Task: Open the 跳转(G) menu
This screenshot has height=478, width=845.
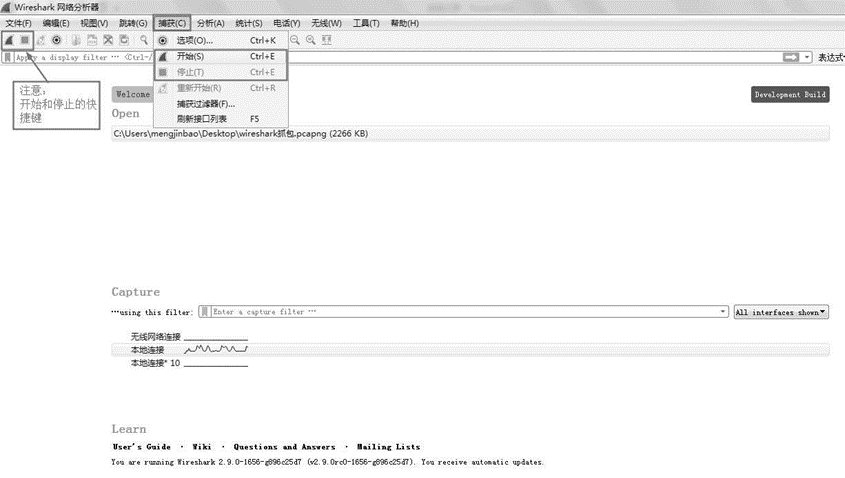Action: (x=133, y=23)
